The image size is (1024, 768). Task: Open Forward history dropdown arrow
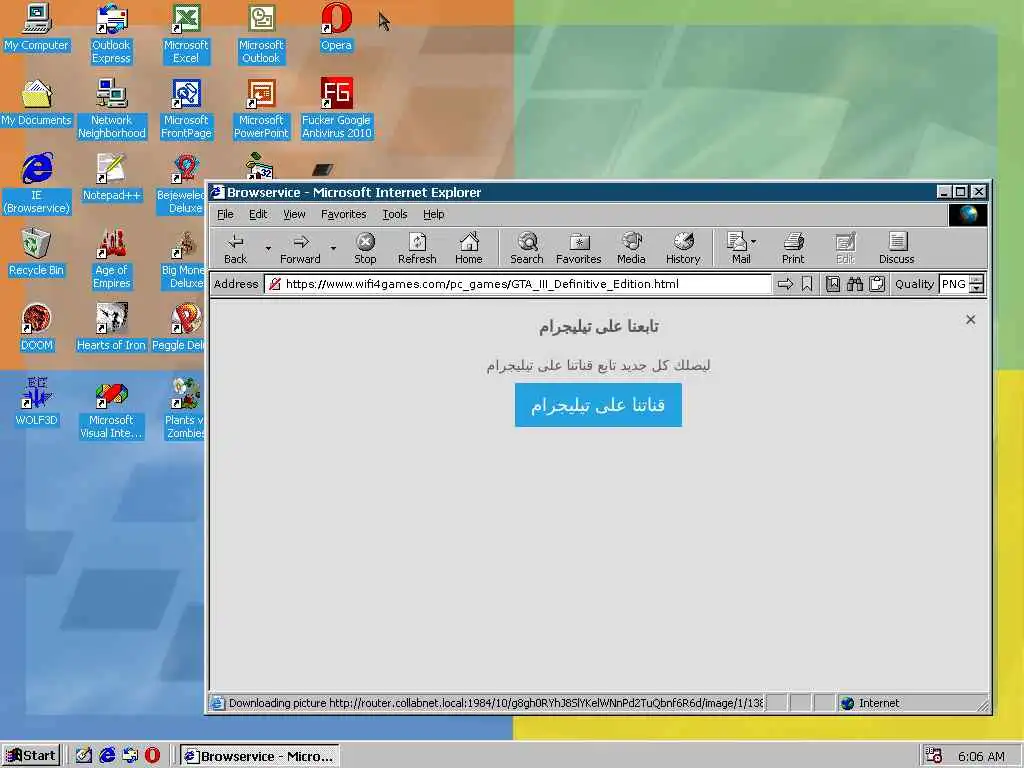[333, 249]
